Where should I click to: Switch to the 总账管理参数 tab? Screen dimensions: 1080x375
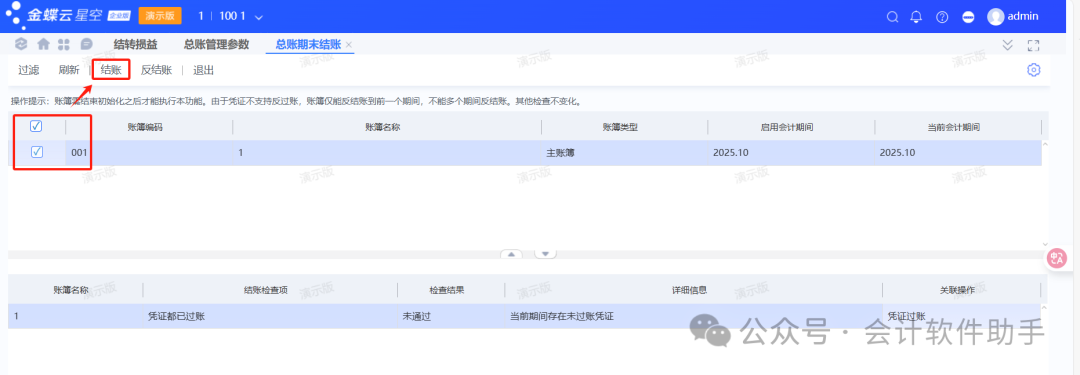tap(216, 45)
